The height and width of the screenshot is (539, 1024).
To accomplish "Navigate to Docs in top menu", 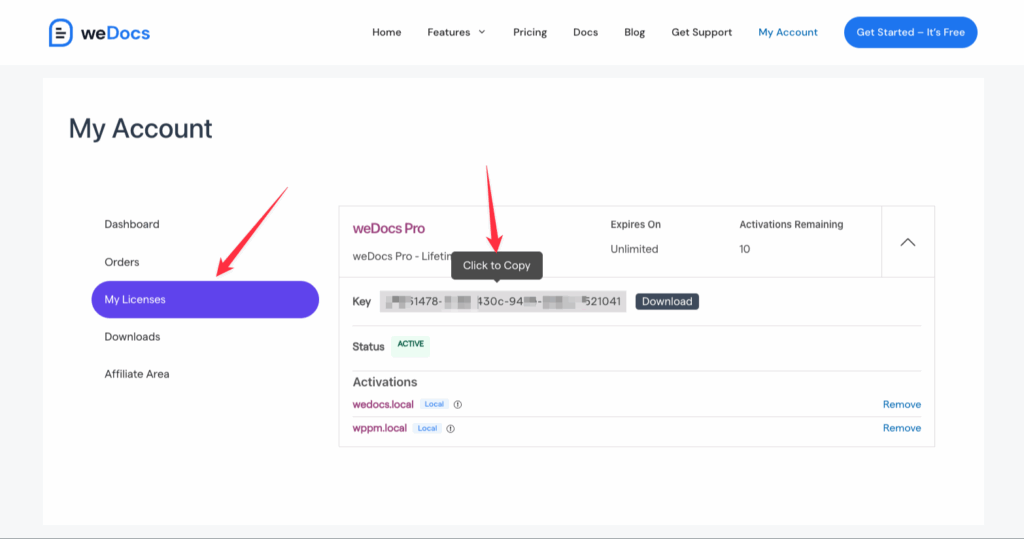I will (x=585, y=32).
